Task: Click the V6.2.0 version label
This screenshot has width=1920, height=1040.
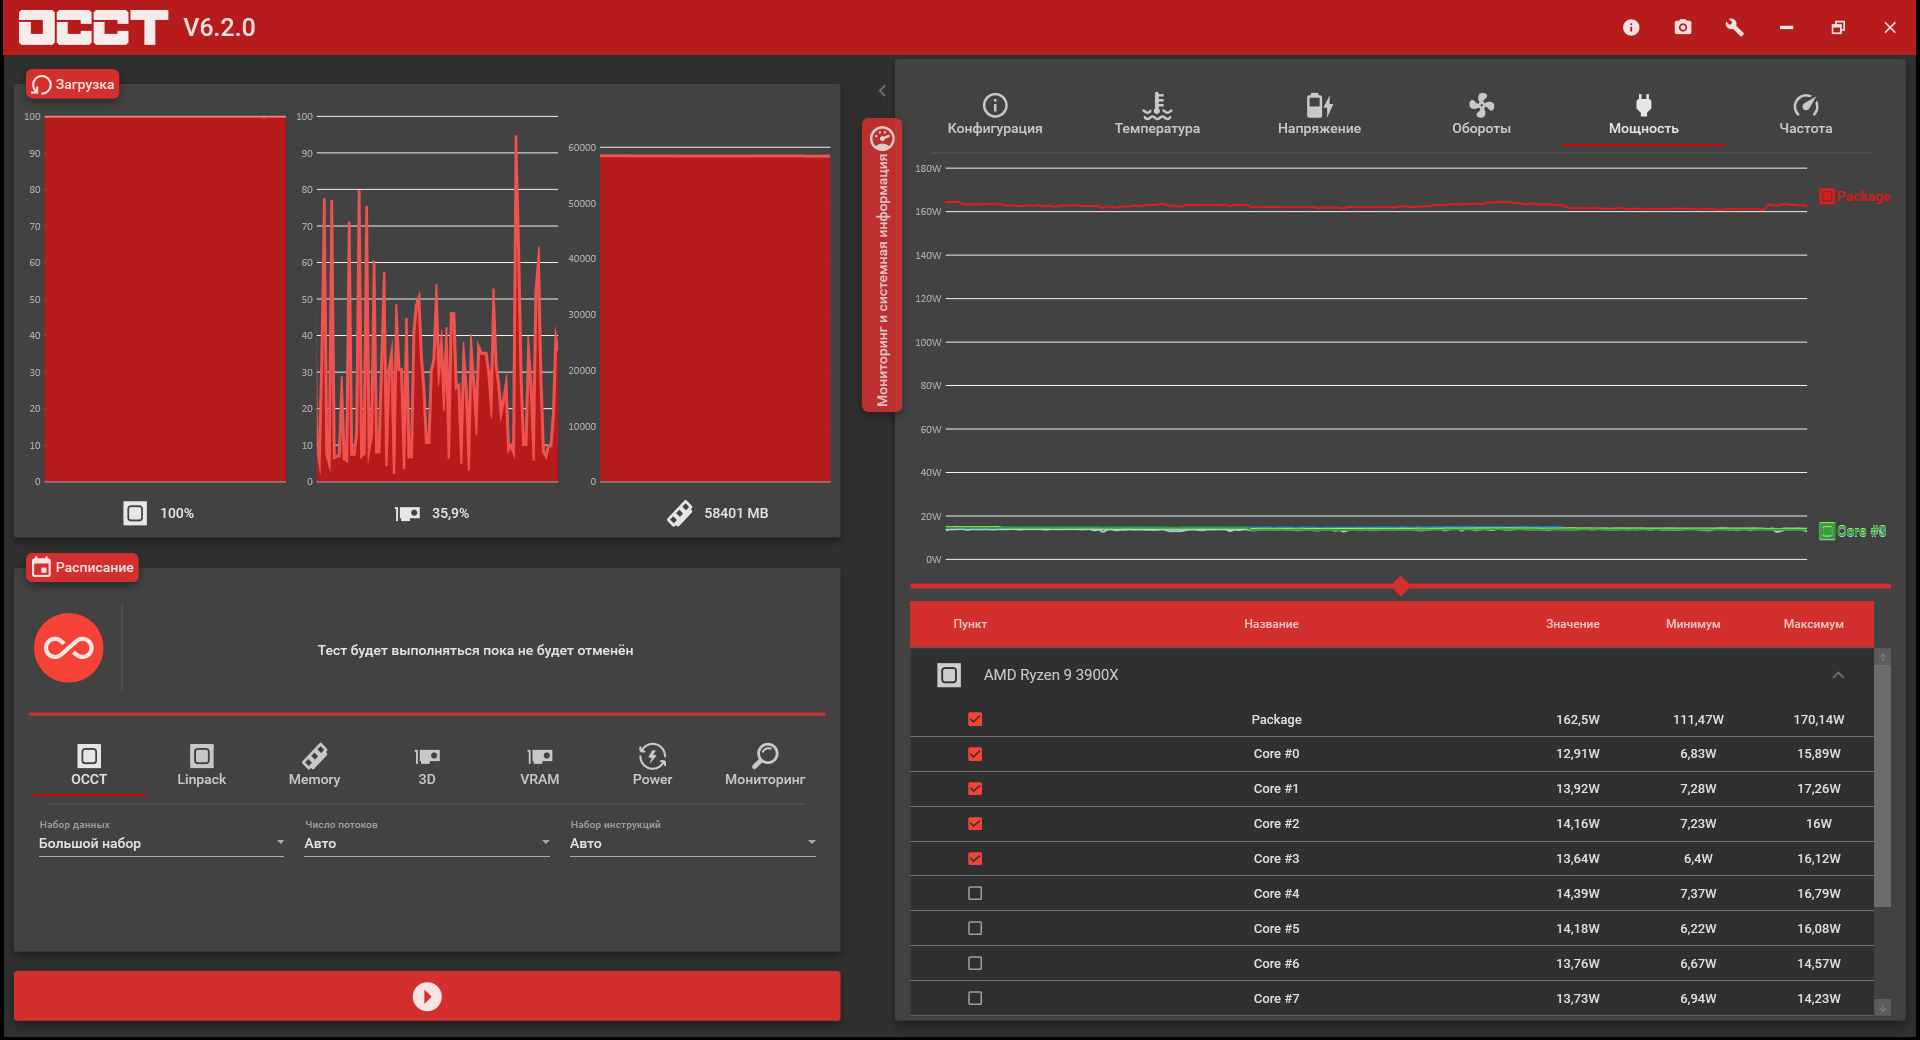Action: pyautogui.click(x=219, y=27)
